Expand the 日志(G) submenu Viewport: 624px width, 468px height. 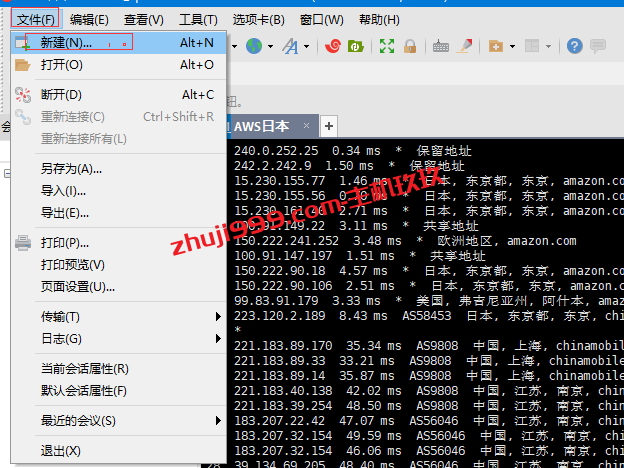[119, 339]
